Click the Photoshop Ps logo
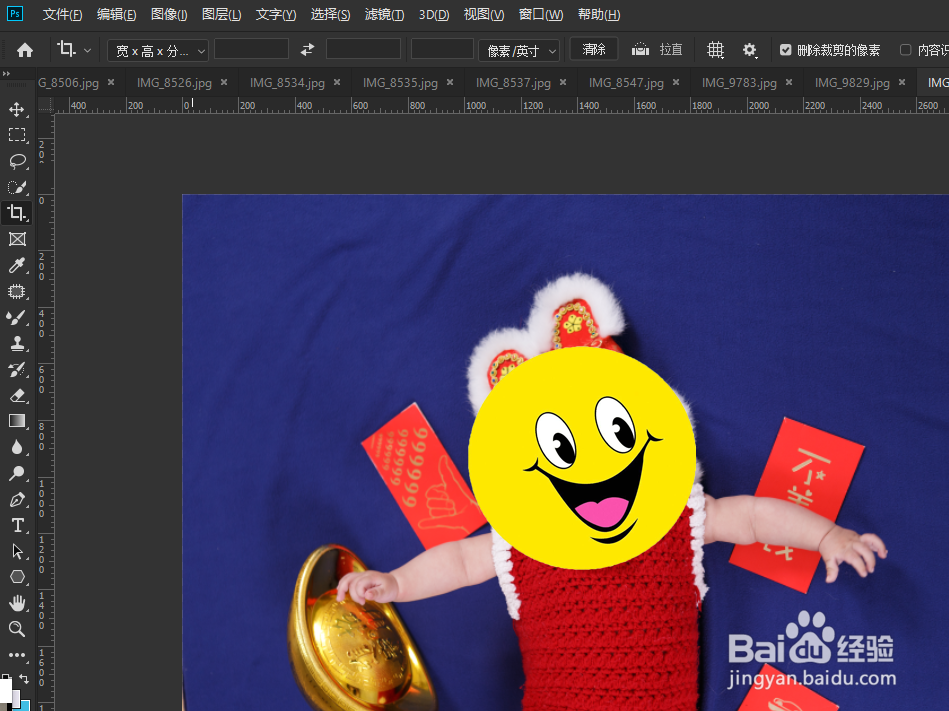949x711 pixels. (15, 13)
